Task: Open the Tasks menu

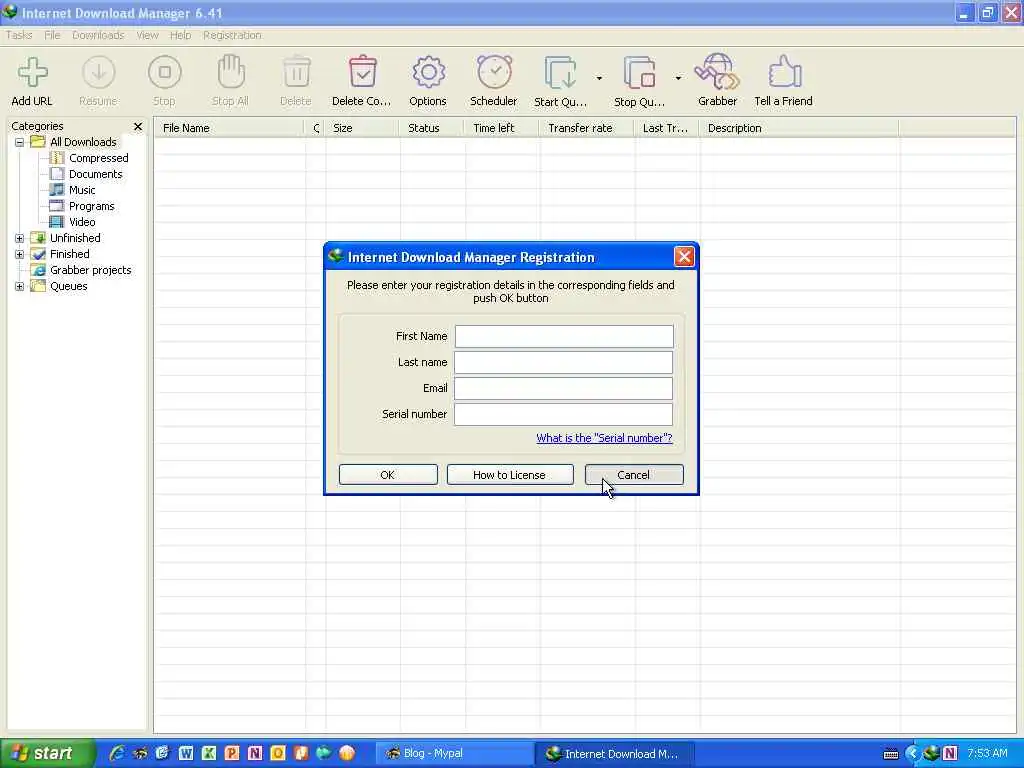Action: (x=19, y=35)
